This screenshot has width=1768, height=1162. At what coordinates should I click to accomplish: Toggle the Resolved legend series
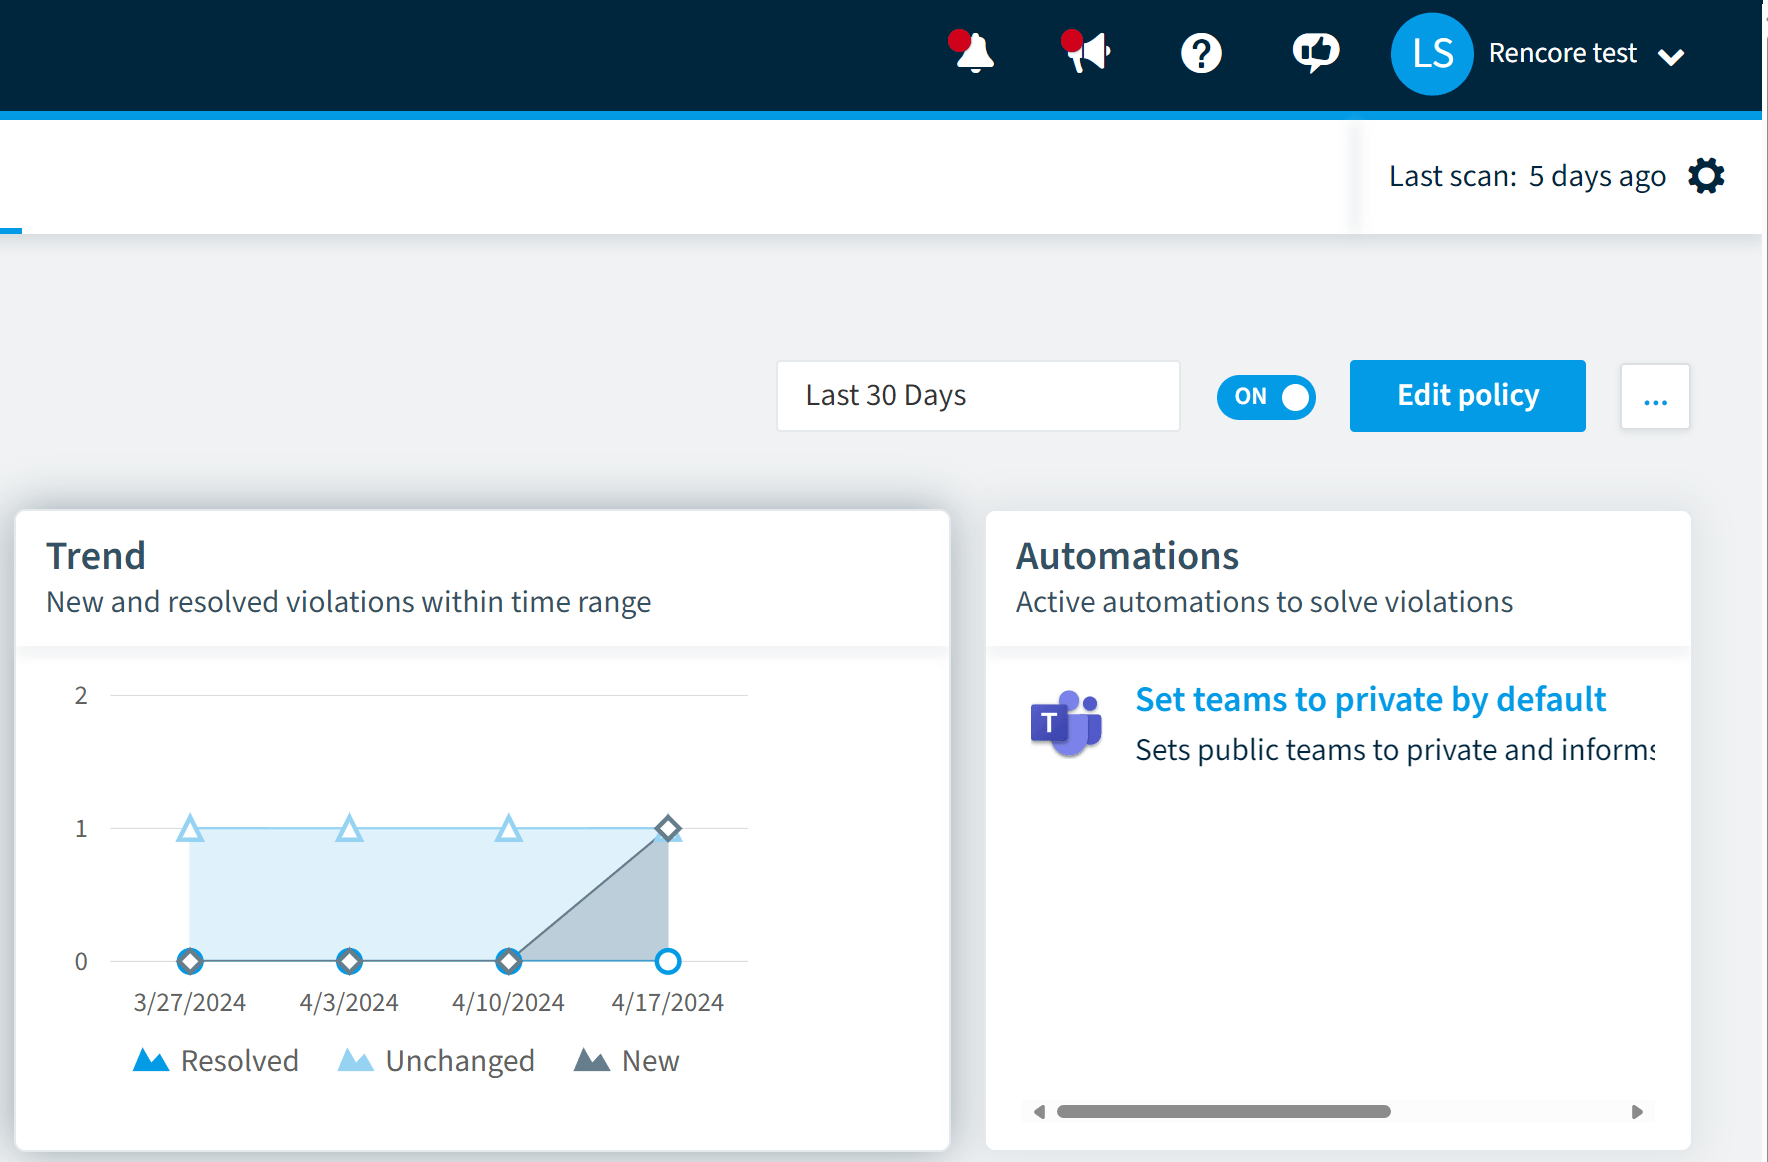pyautogui.click(x=216, y=1060)
